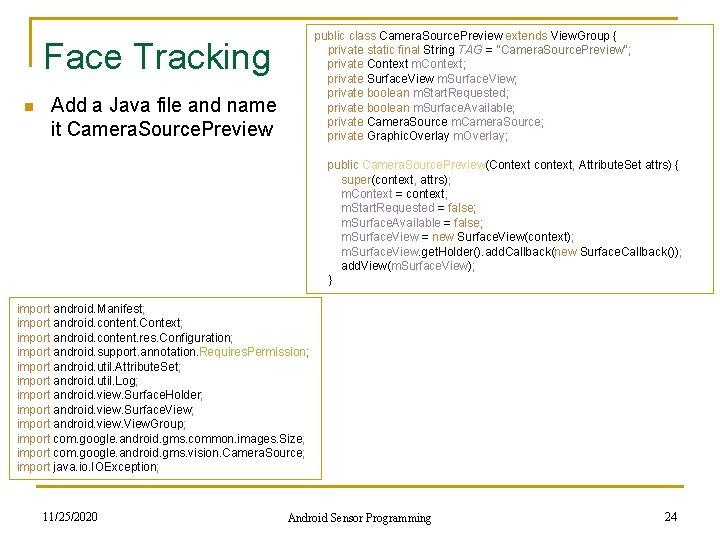Click the gms.vision.CameraSource import line
Image resolution: width=720 pixels, height=540 pixels.
[x=161, y=453]
